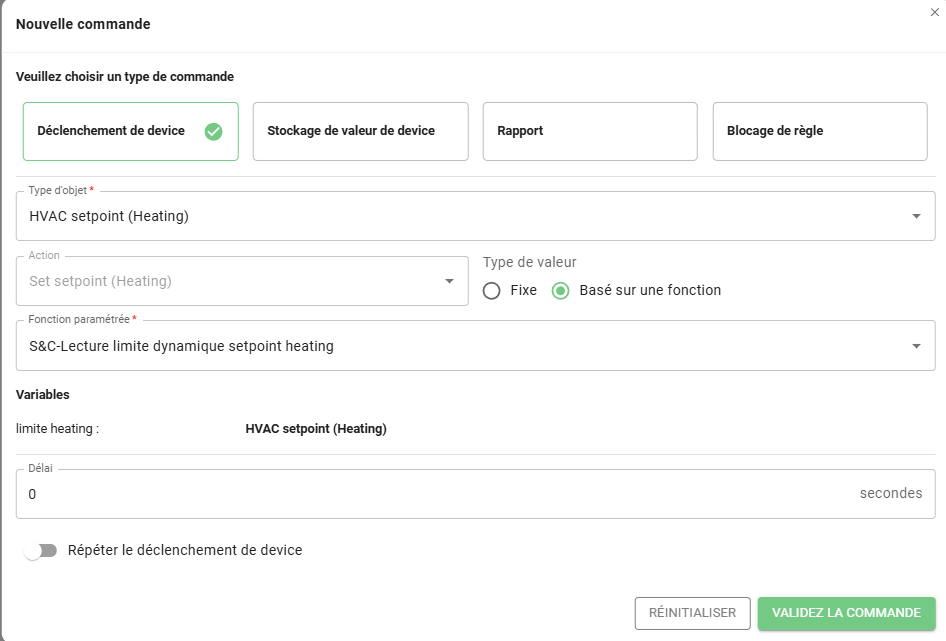The image size is (946, 641).
Task: Click the Action field dropdown arrow
Action: [x=449, y=281]
